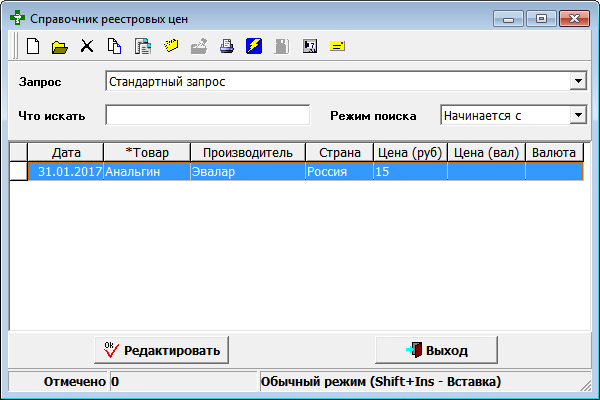Sort by the *Товар column header
Screen dimensions: 600x400
pos(147,152)
